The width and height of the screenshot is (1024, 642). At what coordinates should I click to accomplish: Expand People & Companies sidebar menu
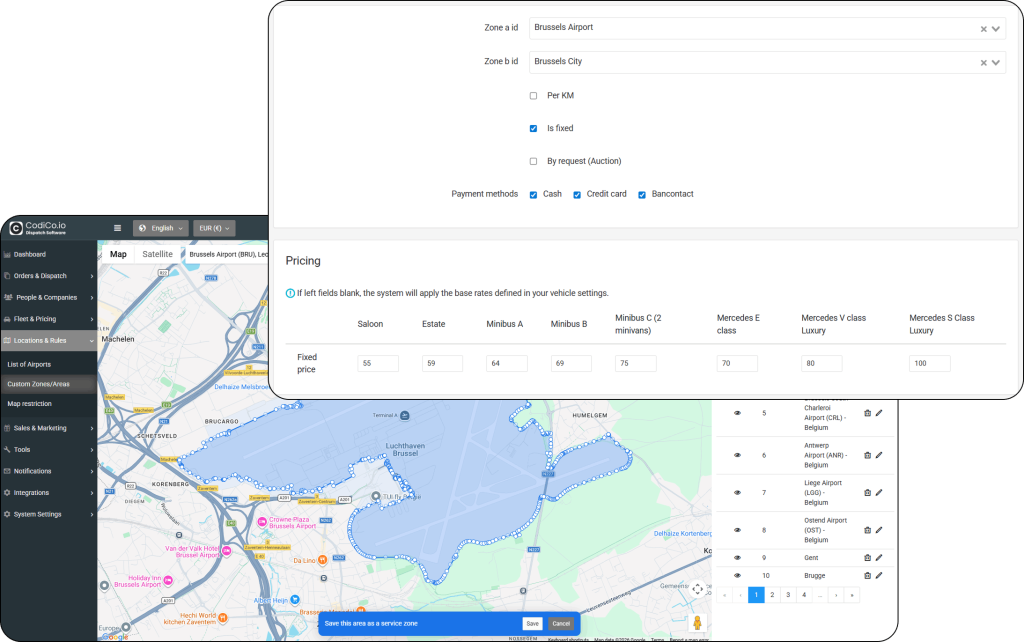tap(48, 297)
